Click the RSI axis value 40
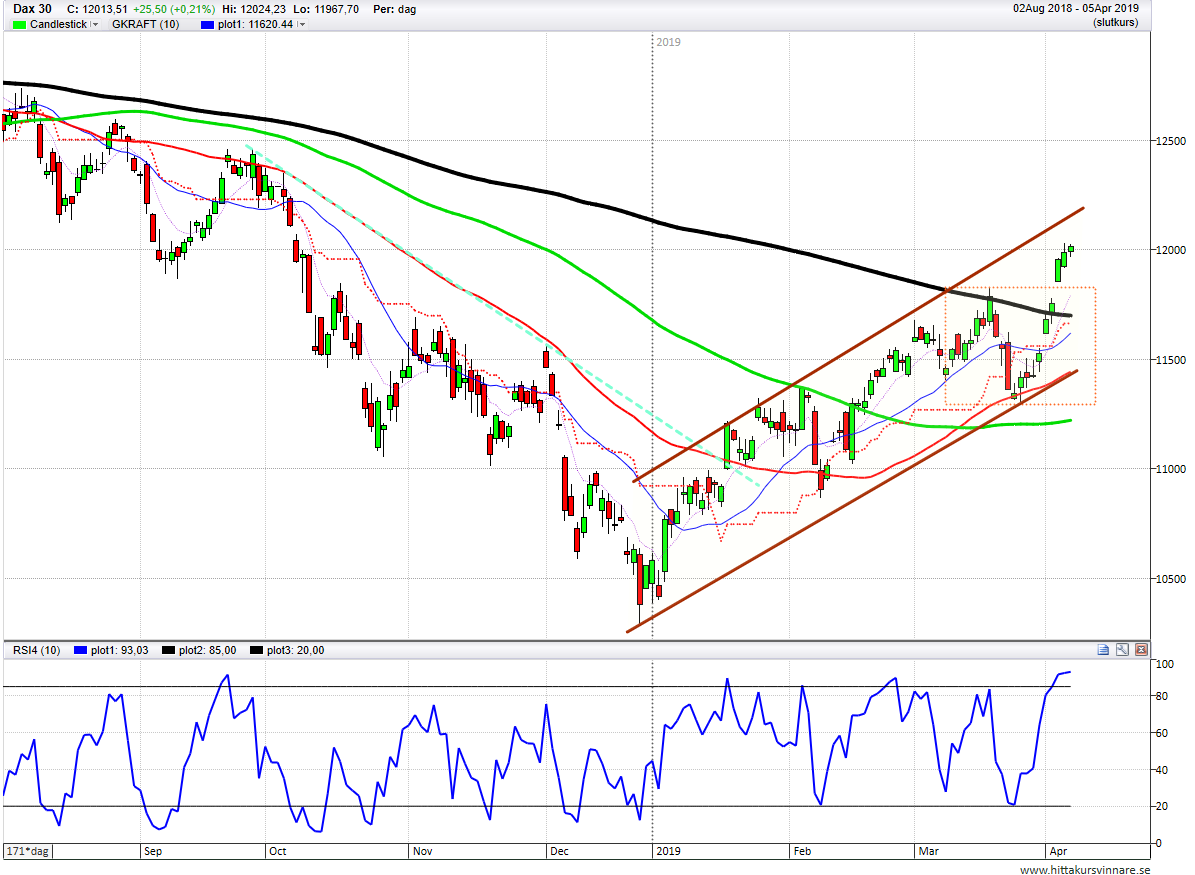1195x875 pixels. click(1161, 770)
